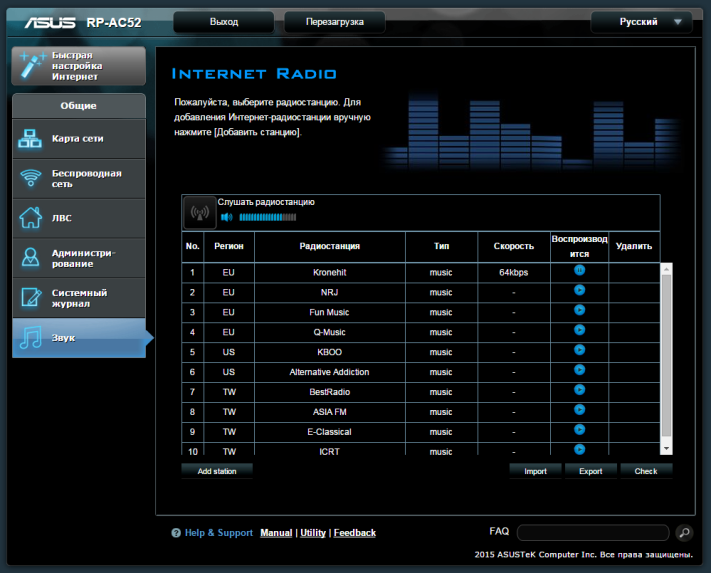Click the Удалить column header

[x=634, y=246]
